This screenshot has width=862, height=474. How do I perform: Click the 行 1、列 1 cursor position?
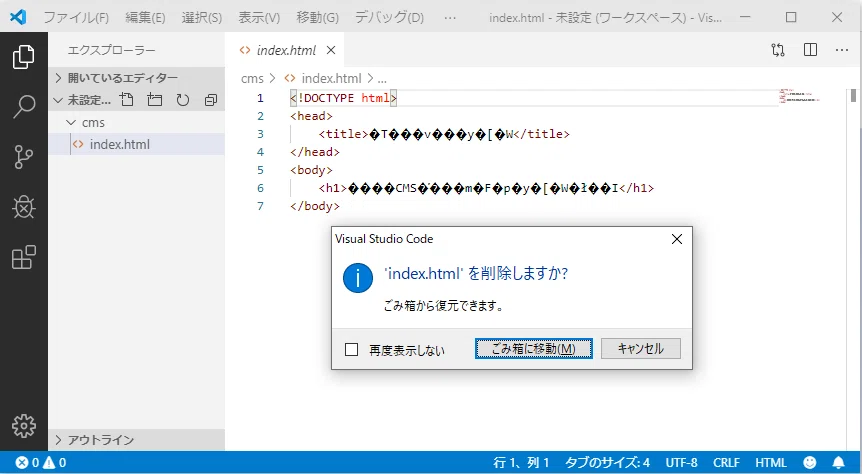click(x=521, y=462)
